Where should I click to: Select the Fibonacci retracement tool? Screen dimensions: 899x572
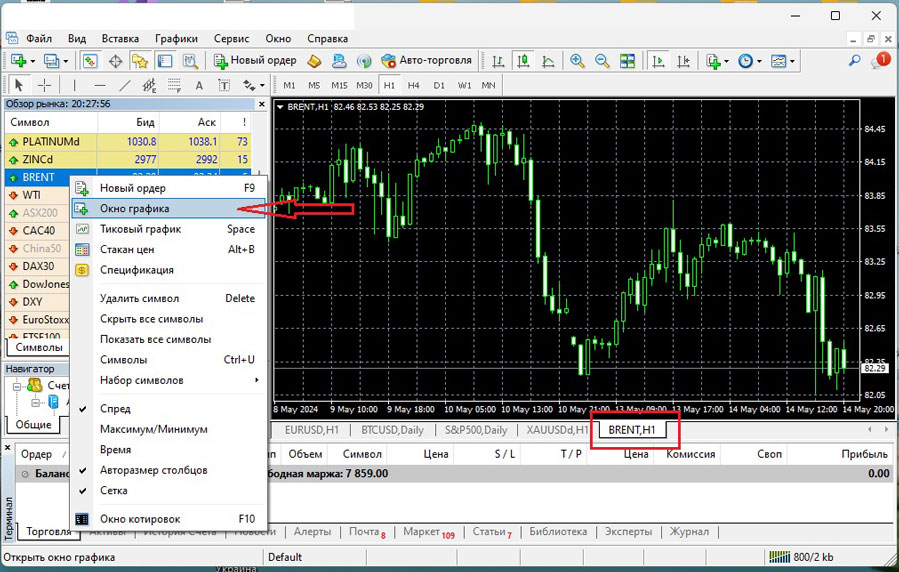(174, 85)
